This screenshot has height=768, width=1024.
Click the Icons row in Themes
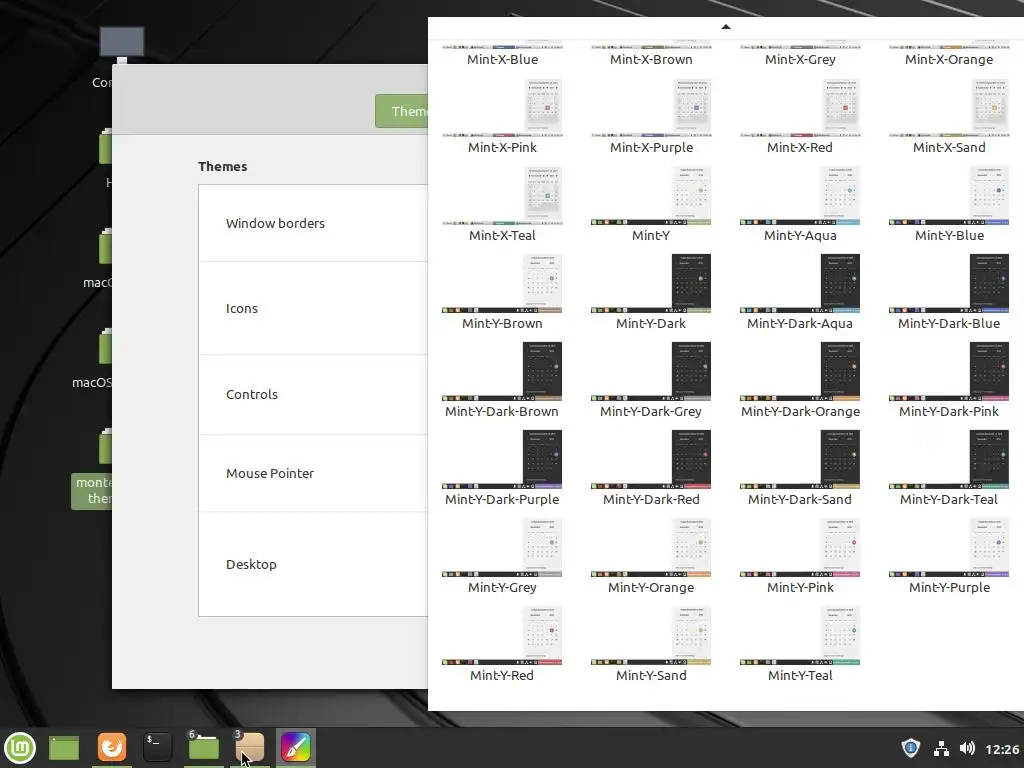[313, 308]
